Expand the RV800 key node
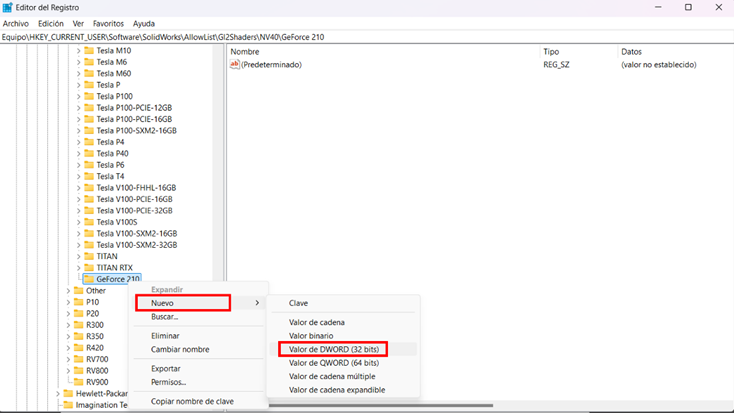 tap(68, 371)
